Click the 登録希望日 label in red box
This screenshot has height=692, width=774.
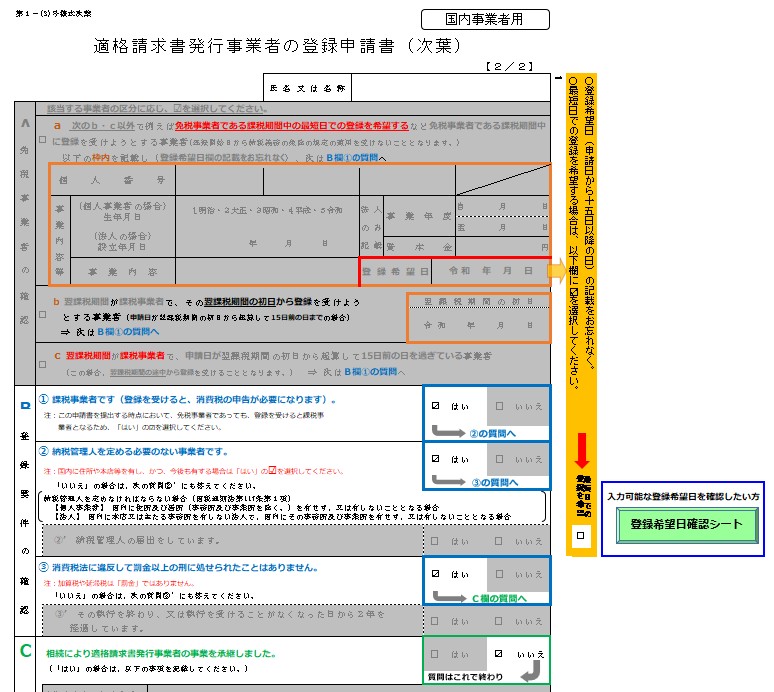(395, 271)
